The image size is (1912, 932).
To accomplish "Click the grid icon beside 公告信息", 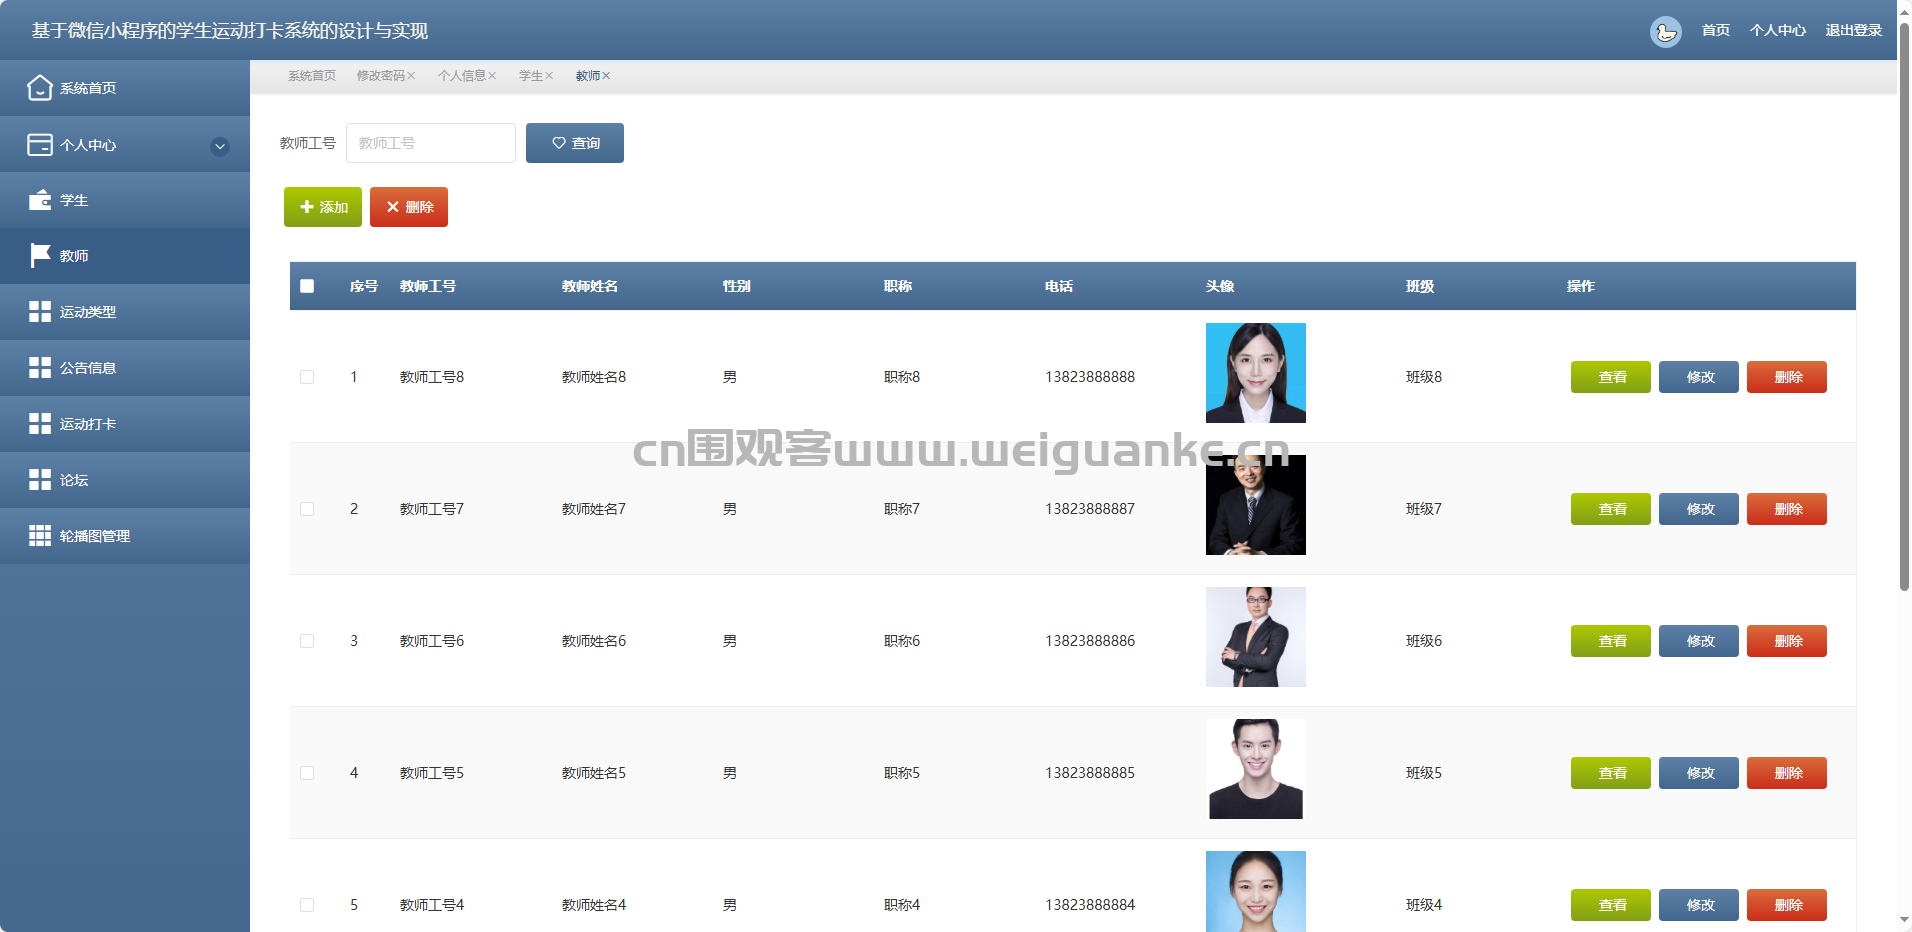I will [40, 368].
